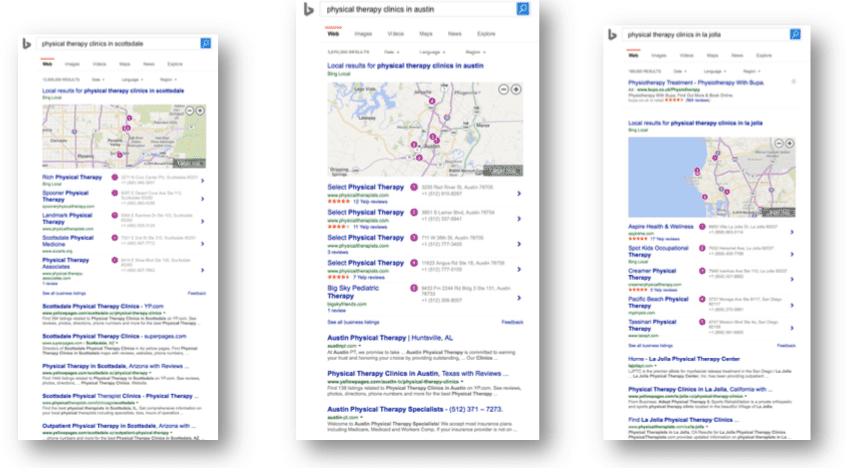
Task: Switch to the Images tab in the Austin panel
Action: (x=363, y=34)
